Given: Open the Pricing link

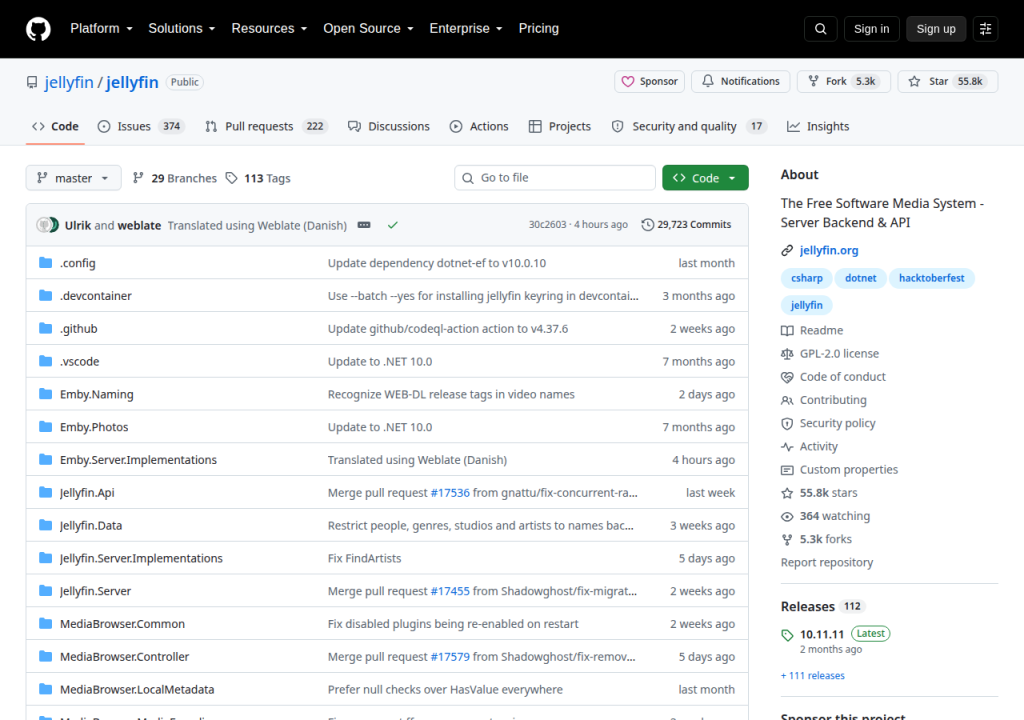Looking at the screenshot, I should (x=539, y=29).
